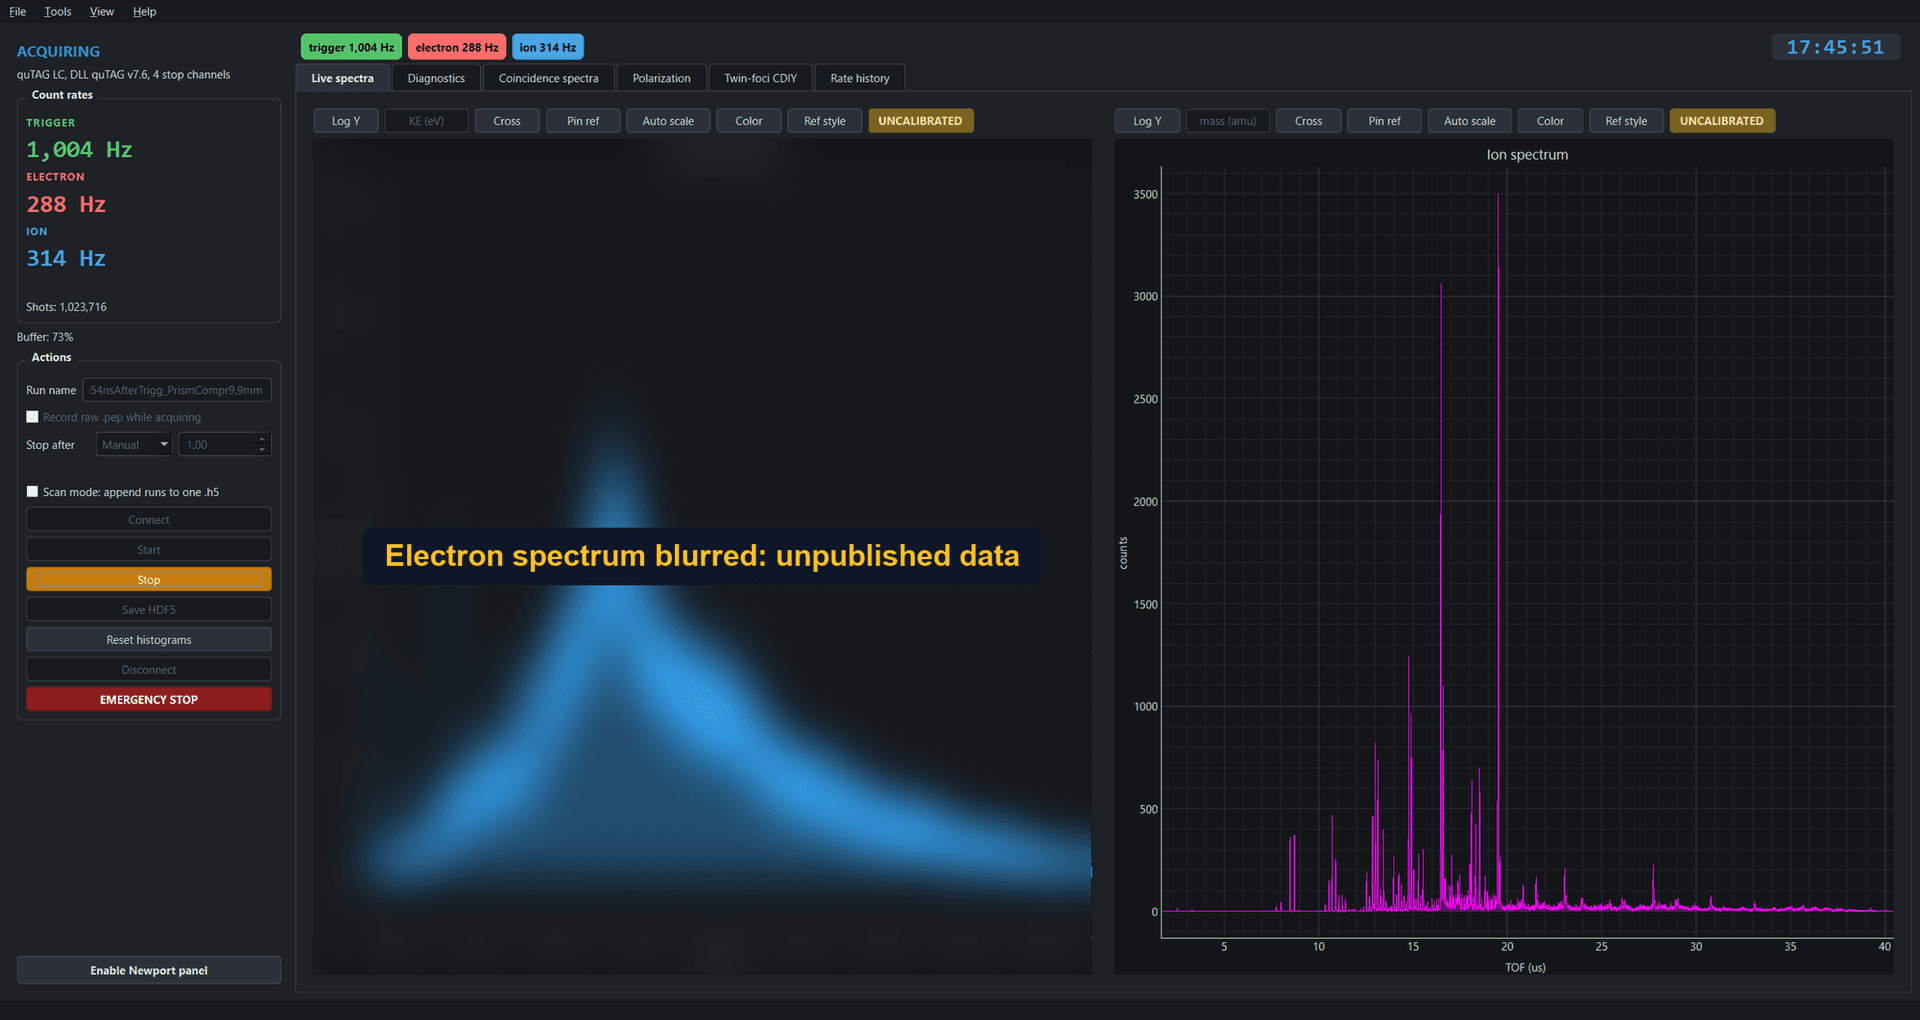1920x1020 pixels.
Task: Enable Scan mode append runs checkbox
Action: click(x=33, y=491)
